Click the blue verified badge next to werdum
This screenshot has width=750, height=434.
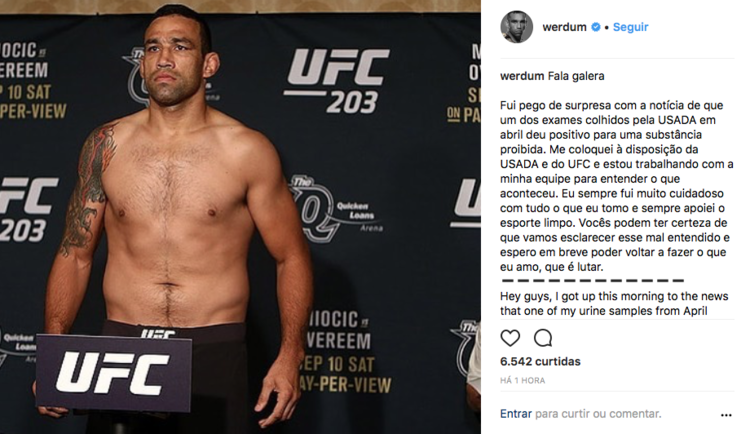pyautogui.click(x=596, y=27)
